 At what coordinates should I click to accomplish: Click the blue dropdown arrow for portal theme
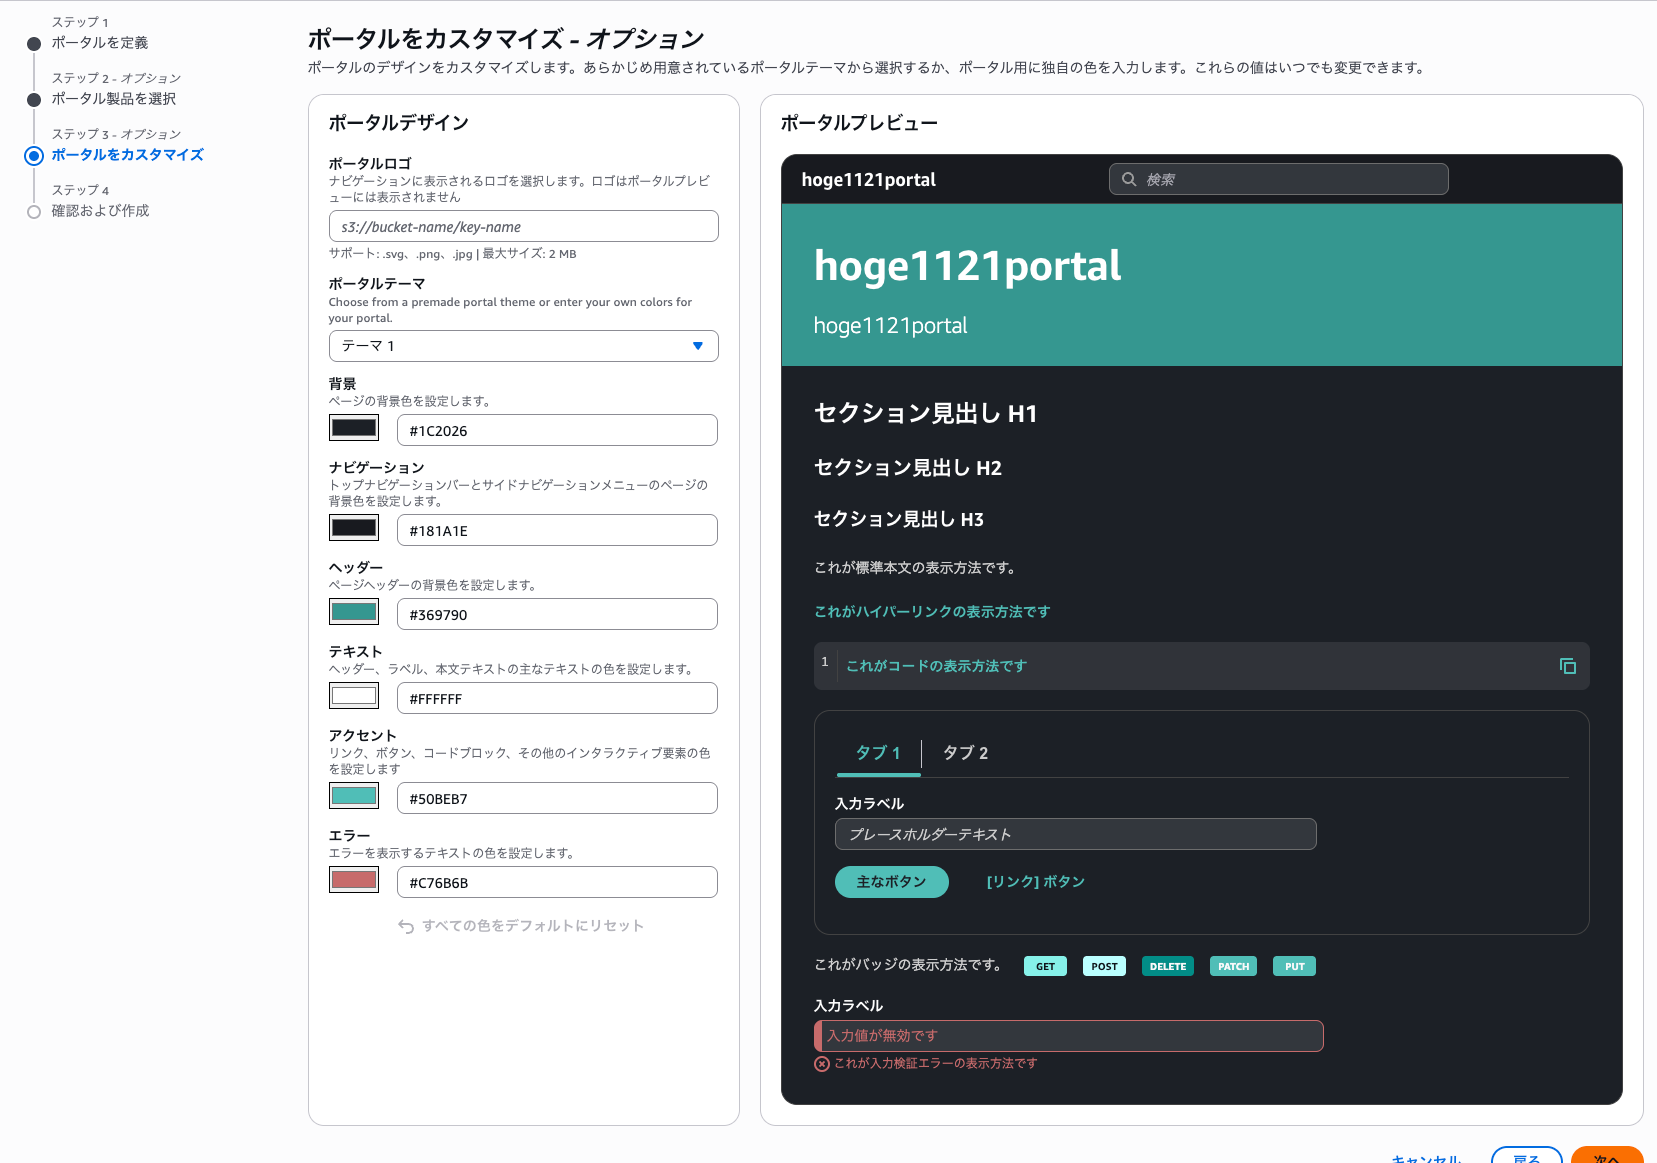click(x=698, y=346)
